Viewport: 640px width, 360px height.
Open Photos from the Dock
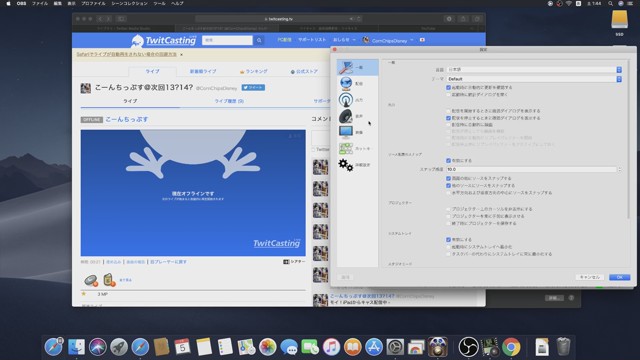coord(268,347)
